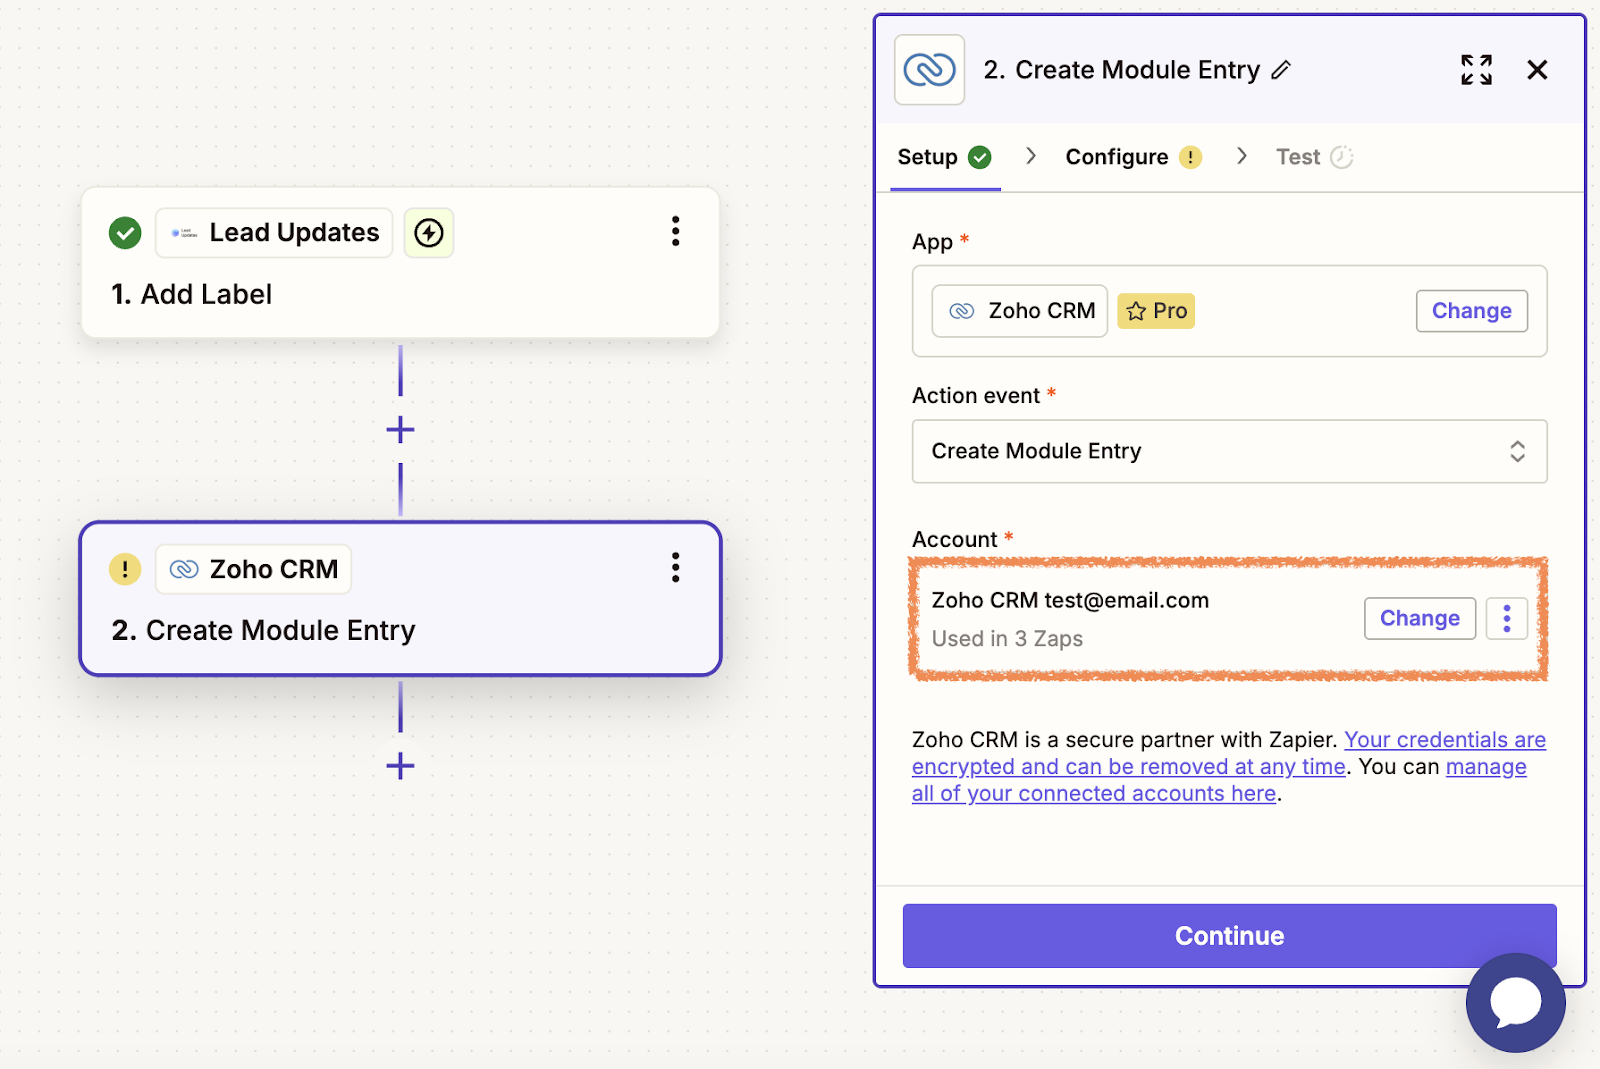
Task: Add a step below Create Module Entry
Action: (400, 766)
